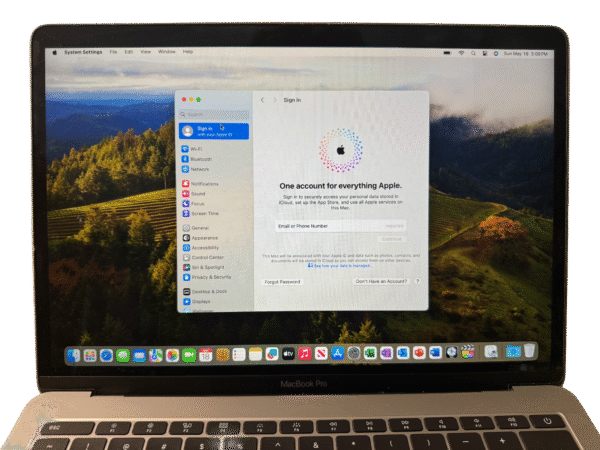Click the Continue button
The height and width of the screenshot is (450, 600).
click(391, 239)
